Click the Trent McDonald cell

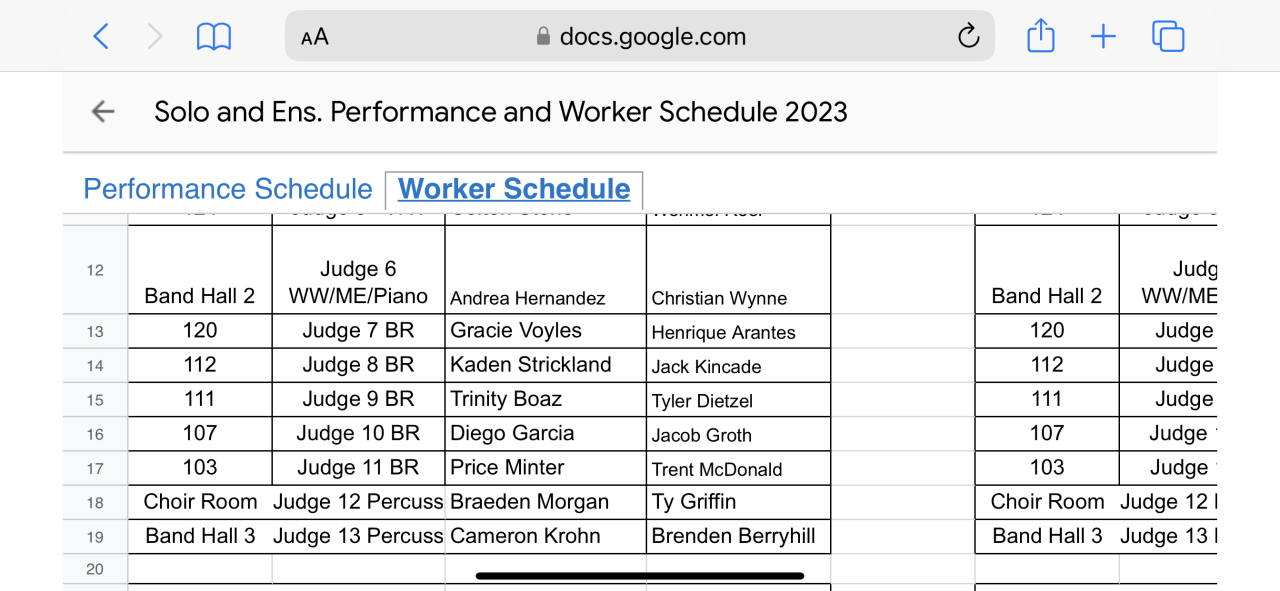pyautogui.click(x=738, y=469)
